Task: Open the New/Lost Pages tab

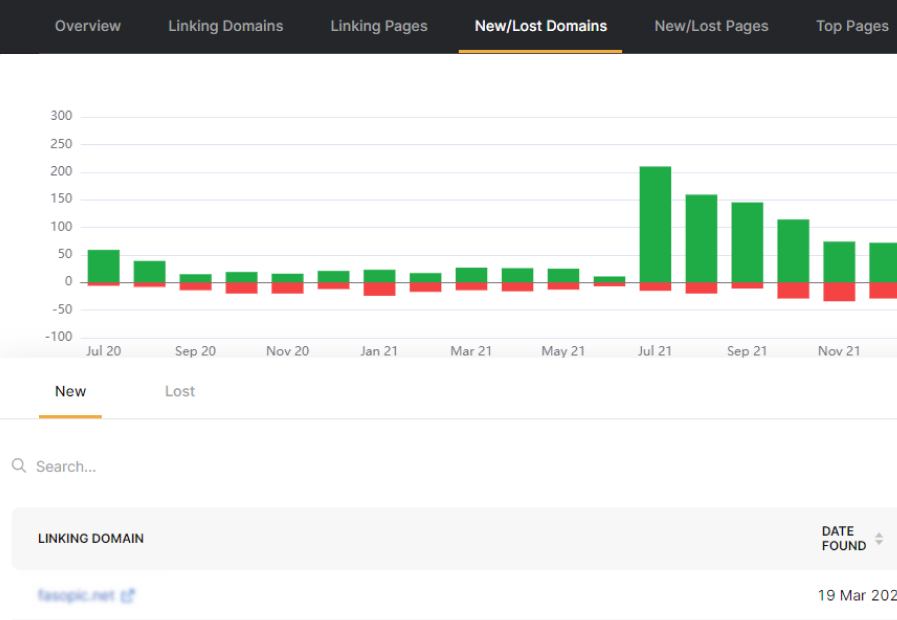Action: 711,26
